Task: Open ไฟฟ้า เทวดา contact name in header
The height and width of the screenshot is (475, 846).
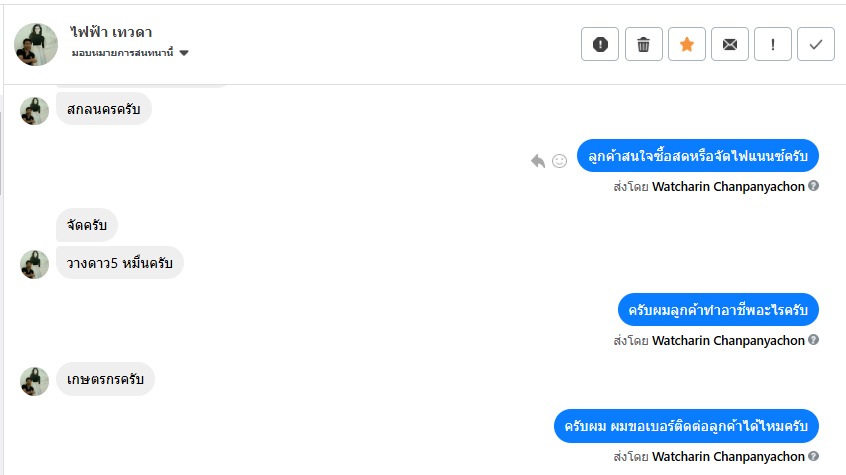Action: pos(112,33)
